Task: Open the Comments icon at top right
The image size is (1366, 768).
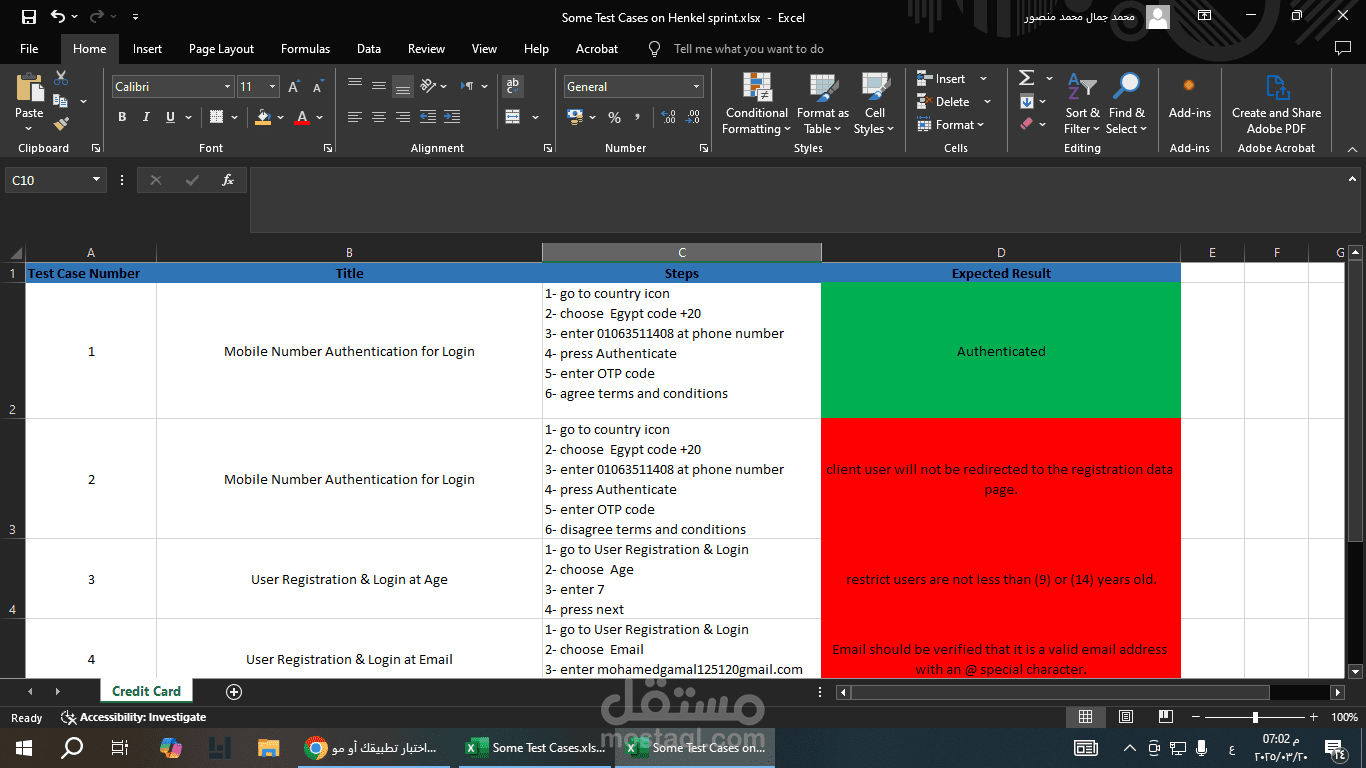Action: click(x=1343, y=48)
